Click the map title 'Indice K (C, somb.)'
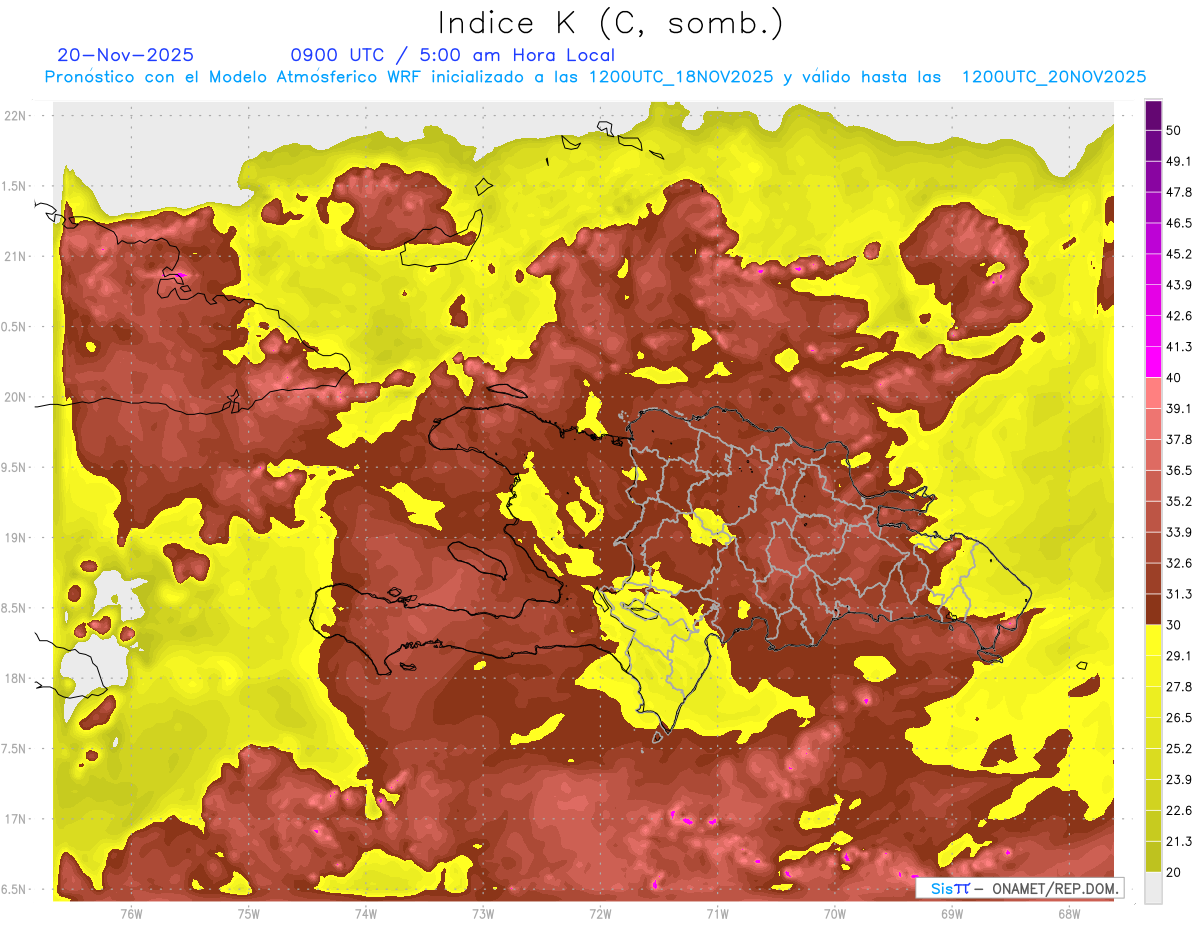The width and height of the screenshot is (1200, 927). (610, 24)
